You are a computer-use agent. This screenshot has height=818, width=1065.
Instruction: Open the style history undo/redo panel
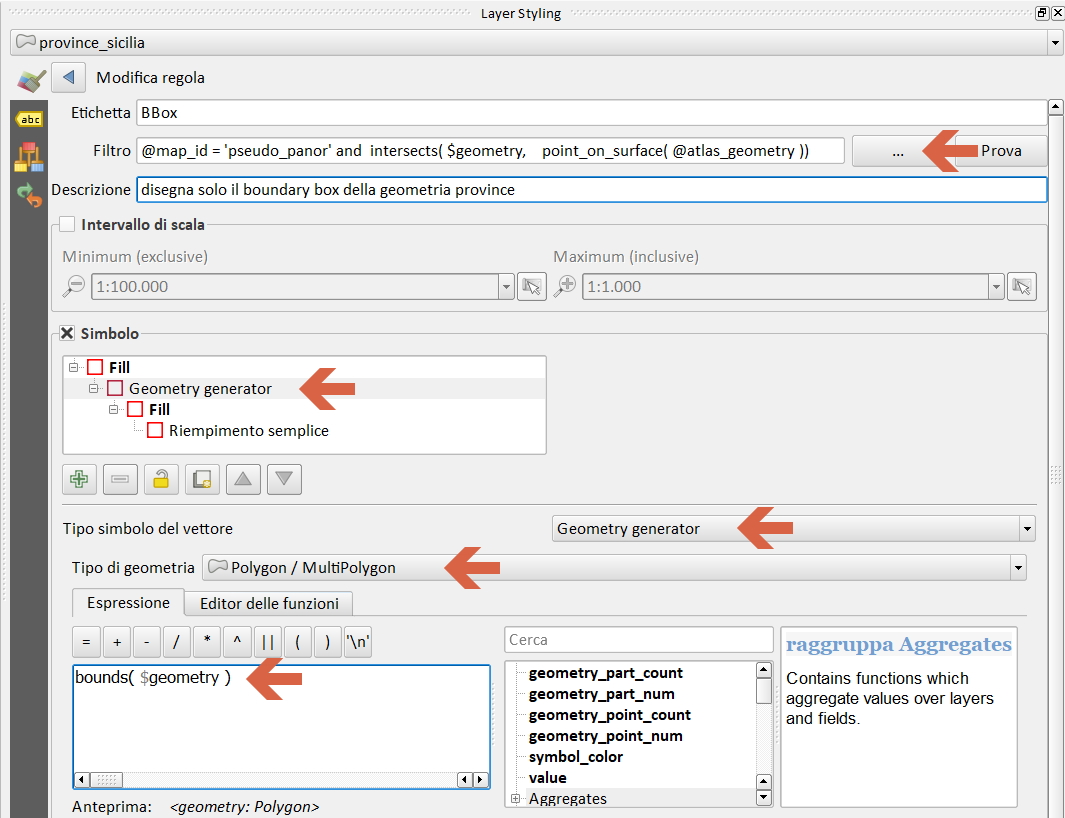(30, 195)
